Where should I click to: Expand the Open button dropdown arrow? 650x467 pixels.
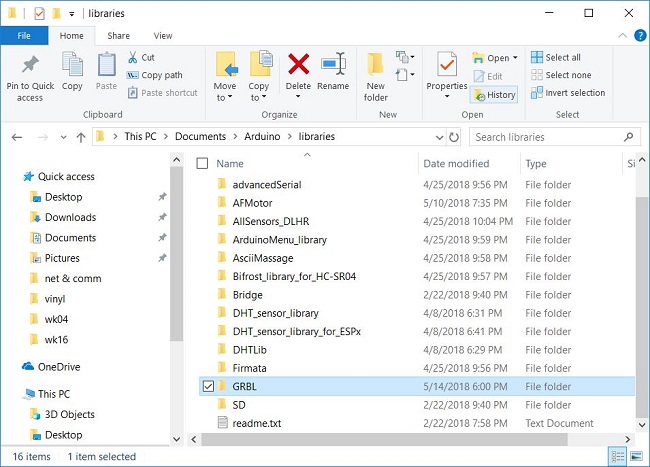pos(515,58)
